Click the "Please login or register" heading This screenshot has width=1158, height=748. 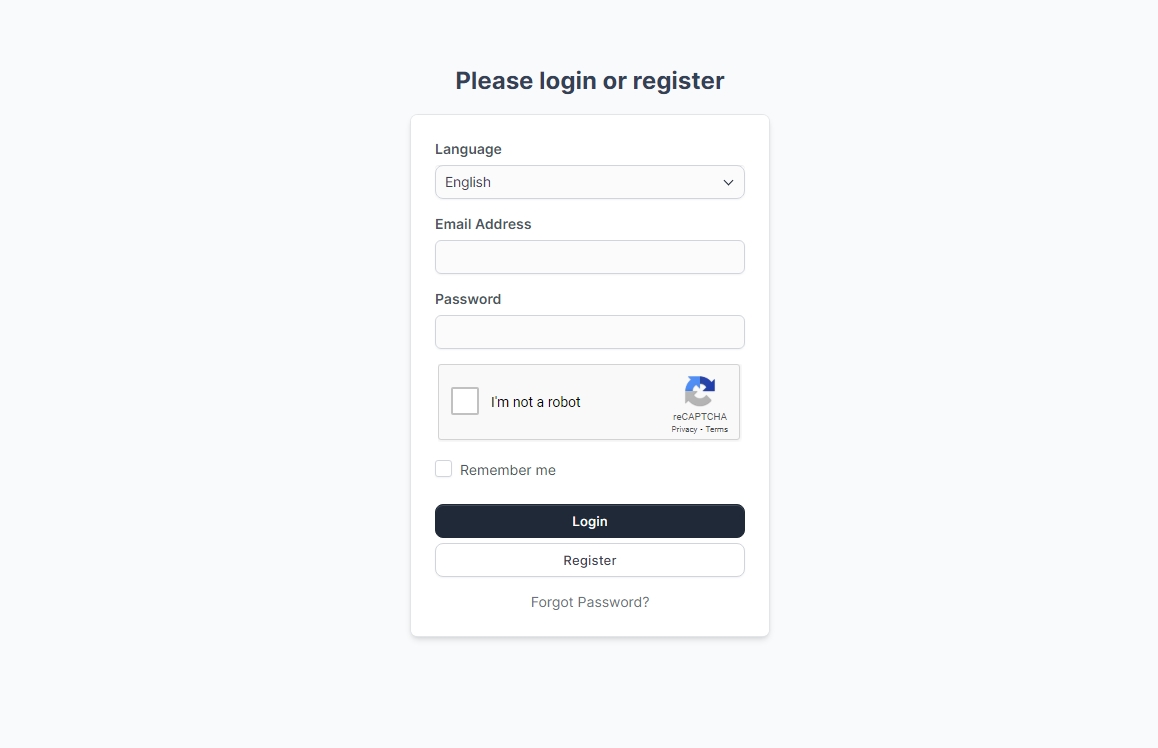click(x=589, y=81)
